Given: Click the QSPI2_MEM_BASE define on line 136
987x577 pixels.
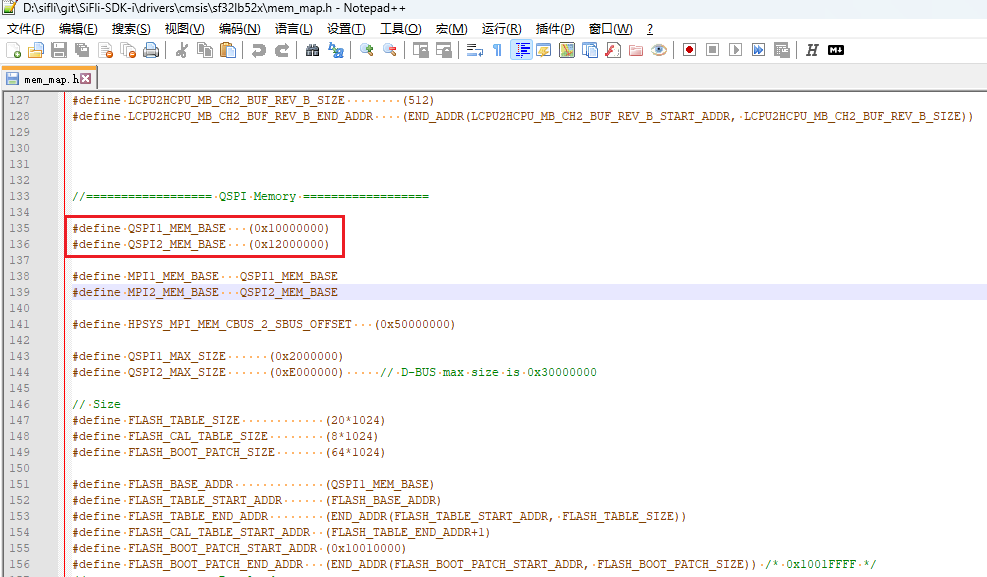Looking at the screenshot, I should (201, 244).
